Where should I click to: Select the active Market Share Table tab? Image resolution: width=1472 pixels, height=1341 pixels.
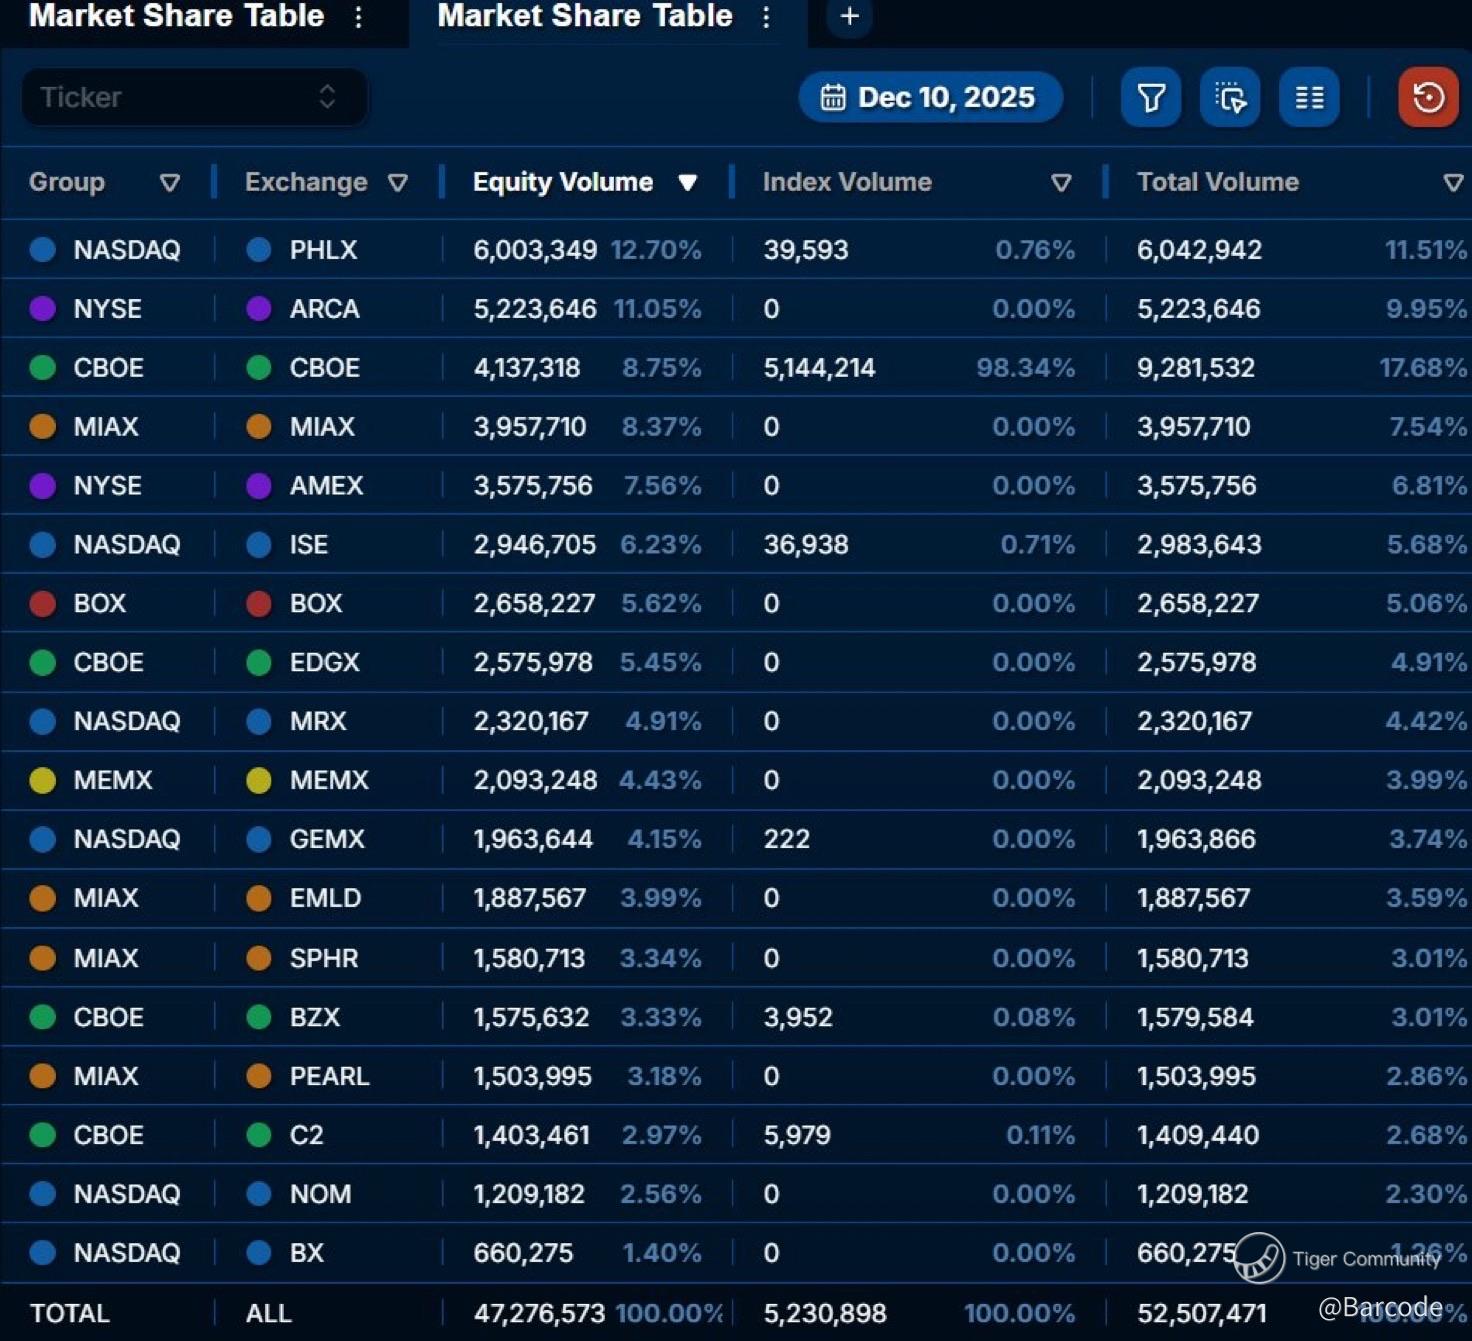click(x=585, y=16)
